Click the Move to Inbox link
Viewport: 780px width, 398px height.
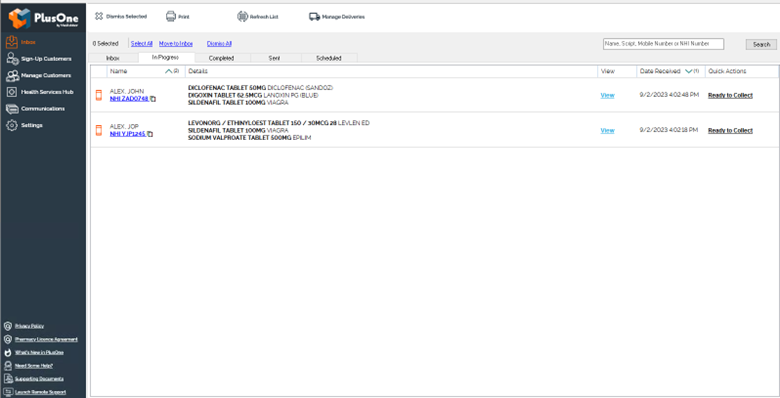[176, 44]
